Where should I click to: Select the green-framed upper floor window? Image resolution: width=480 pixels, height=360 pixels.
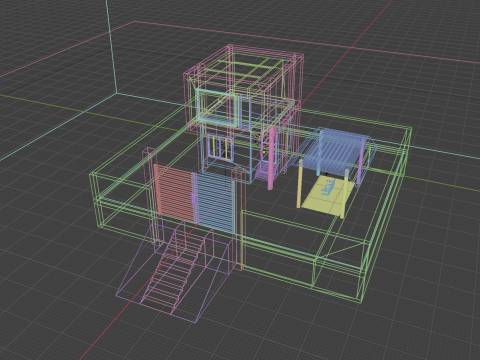click(x=216, y=107)
